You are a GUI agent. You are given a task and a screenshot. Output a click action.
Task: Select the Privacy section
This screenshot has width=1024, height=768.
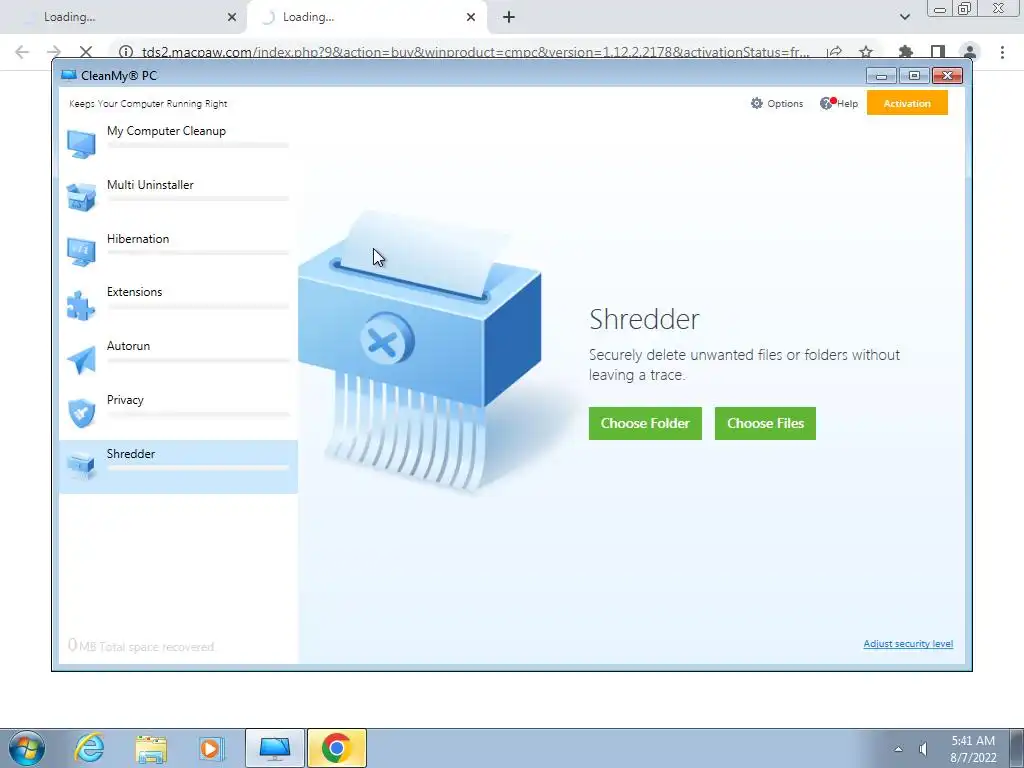coord(178,413)
